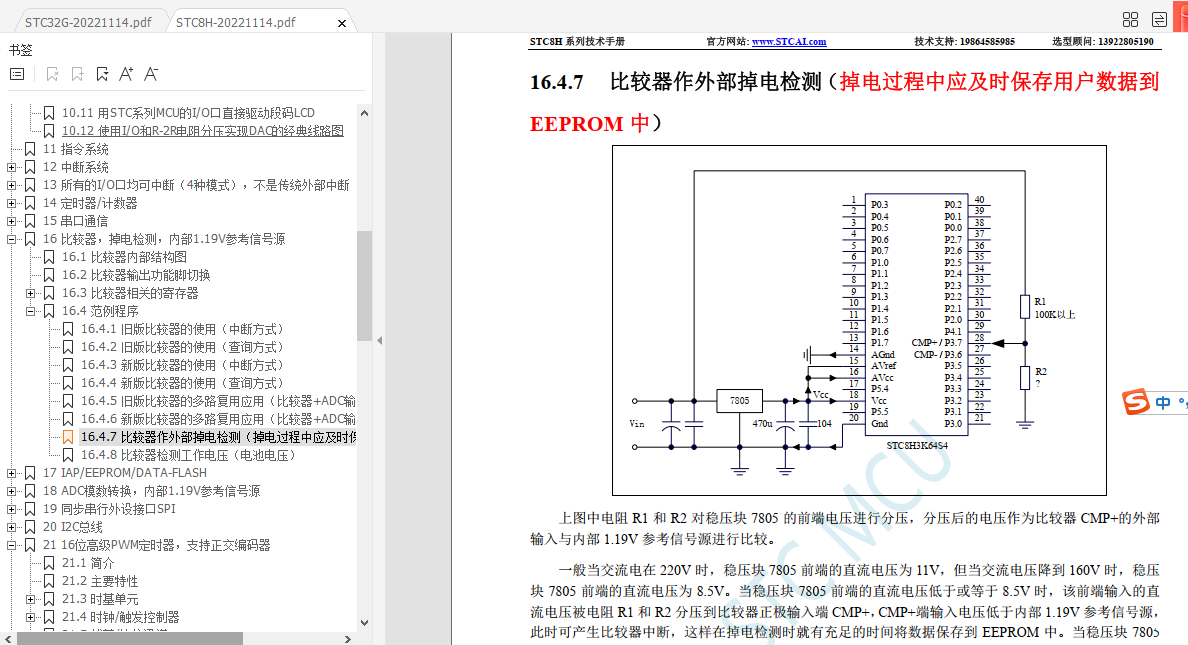1188x645 pixels.
Task: Expand bookmark 21.4 时钟/触发控制器
Action: coord(30,617)
